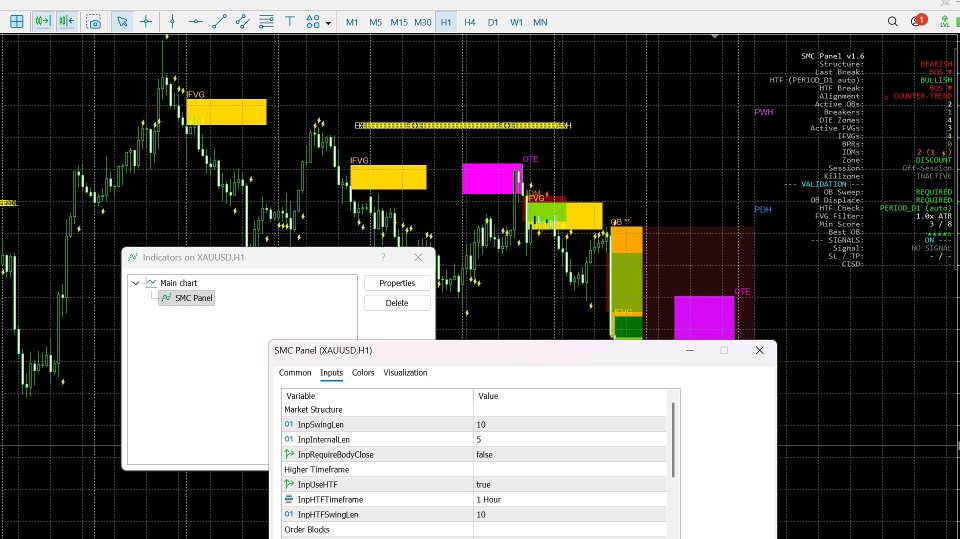Screen dimensions: 960x539
Task: Open the search magnifier icon
Action: click(893, 21)
